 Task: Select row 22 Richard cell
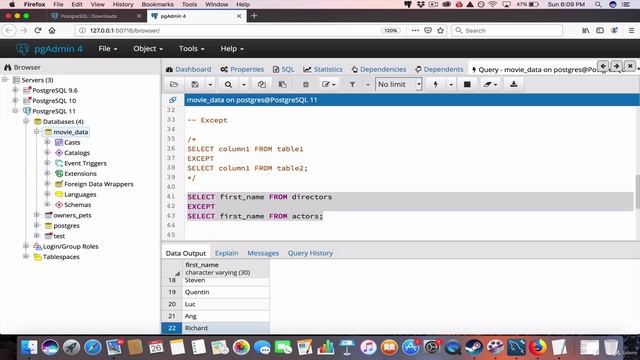point(226,328)
